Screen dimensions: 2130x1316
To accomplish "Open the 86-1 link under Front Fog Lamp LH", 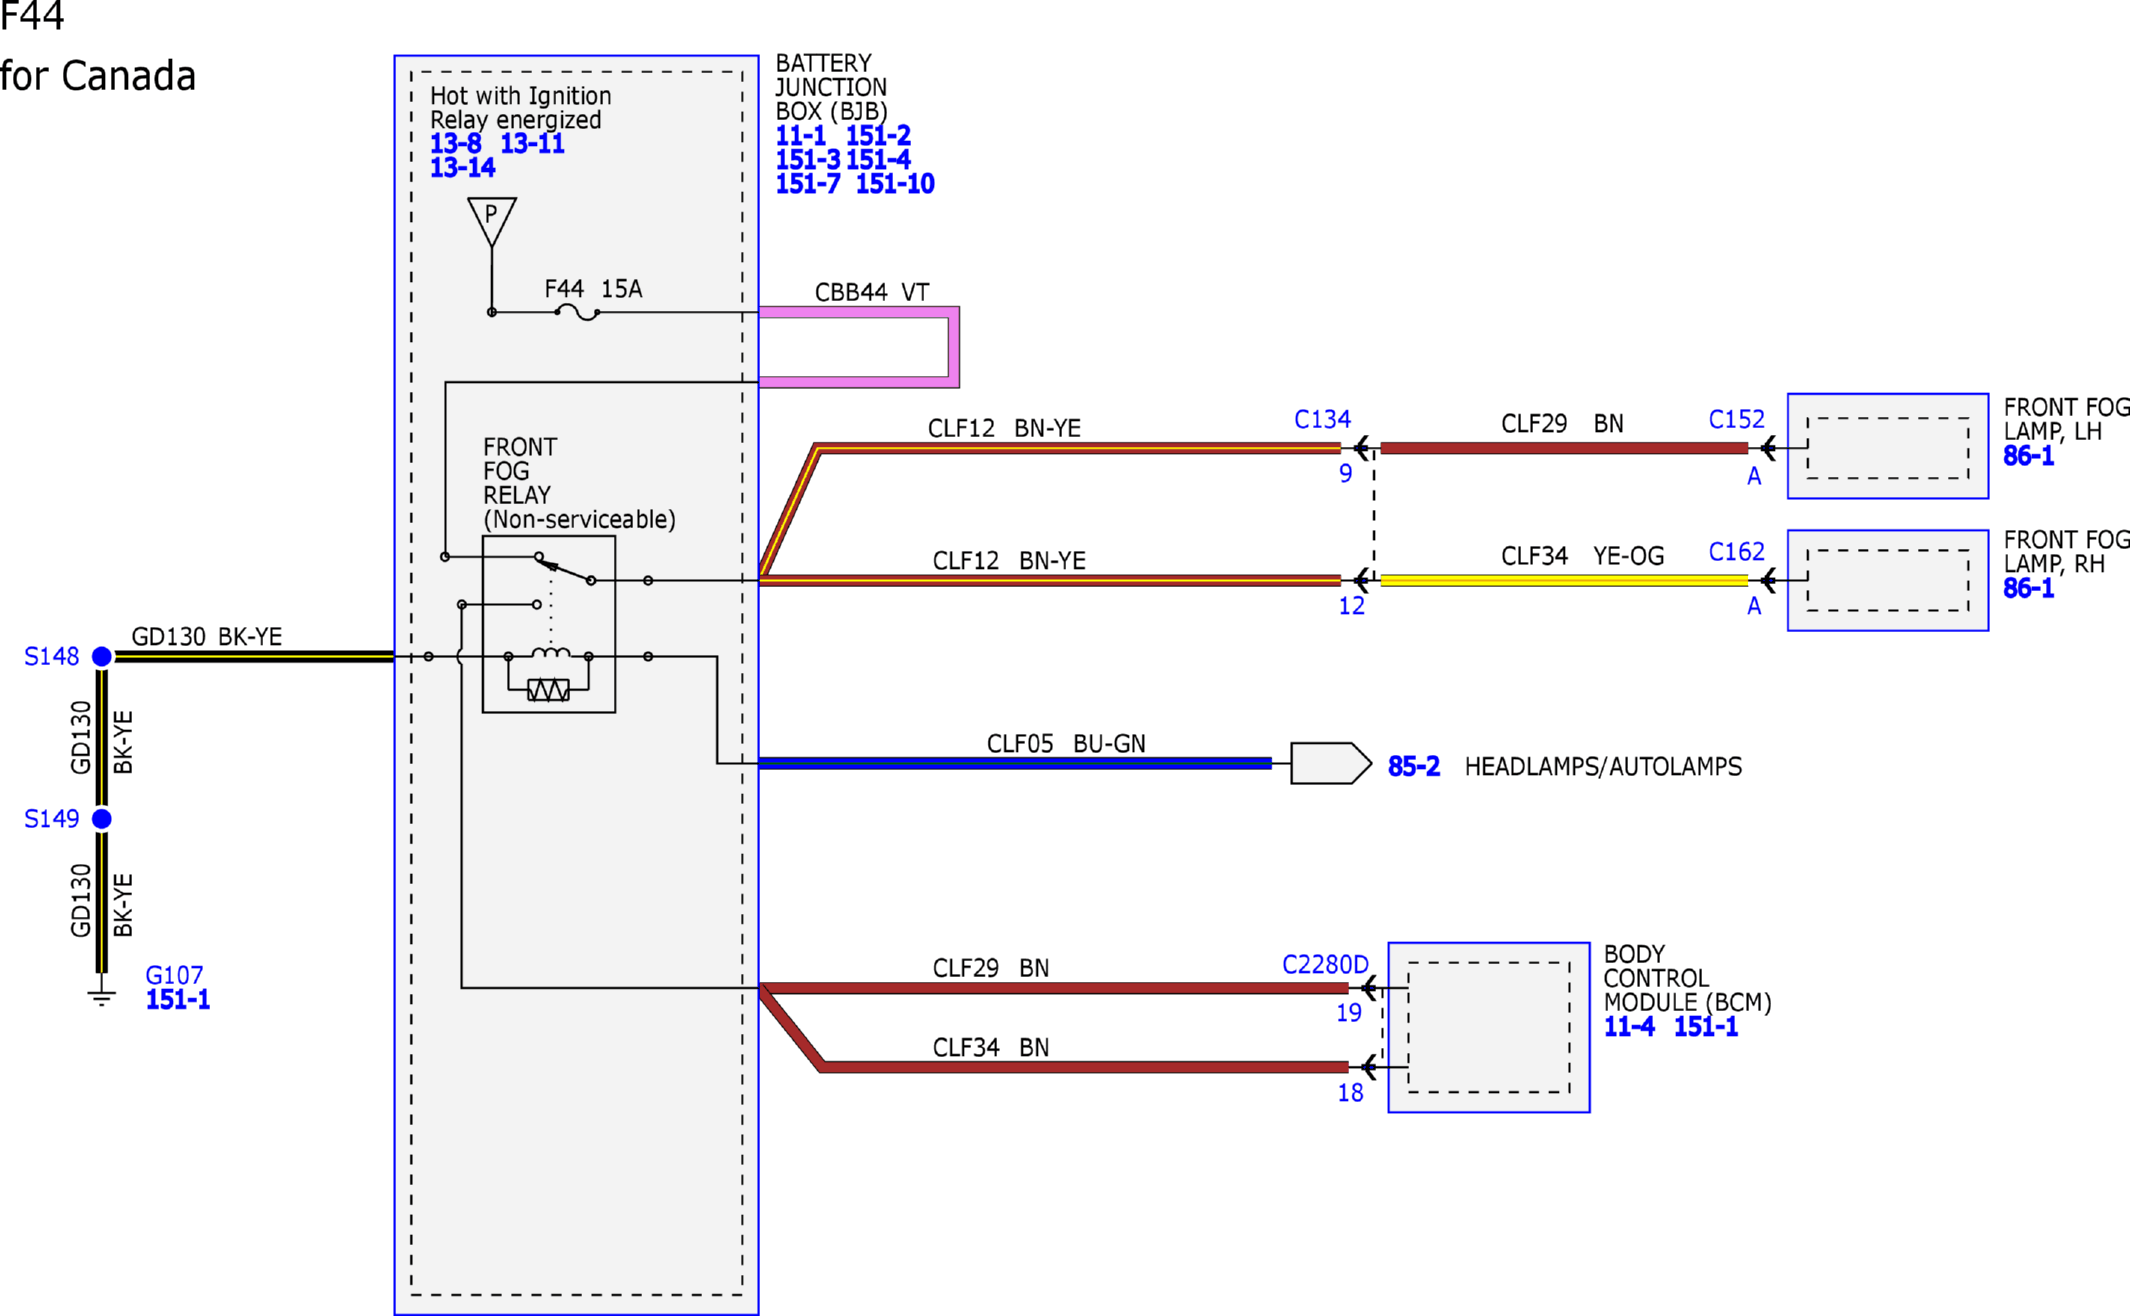I will 2028,456.
